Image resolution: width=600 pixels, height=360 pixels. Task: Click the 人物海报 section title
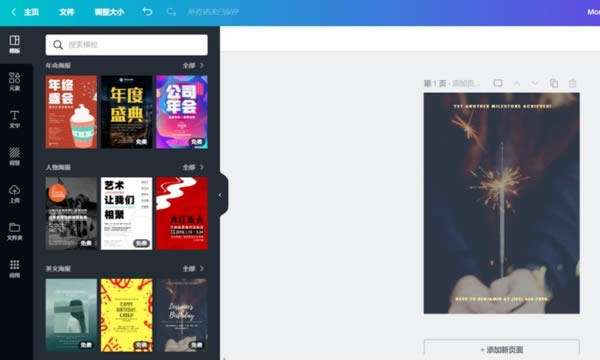(58, 167)
